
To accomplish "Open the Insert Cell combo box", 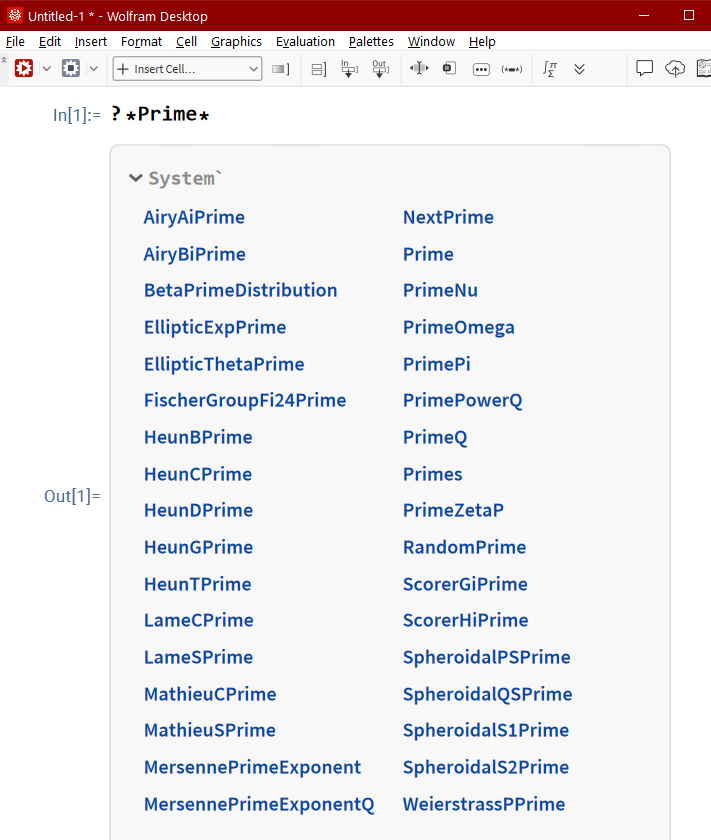I will (x=188, y=69).
